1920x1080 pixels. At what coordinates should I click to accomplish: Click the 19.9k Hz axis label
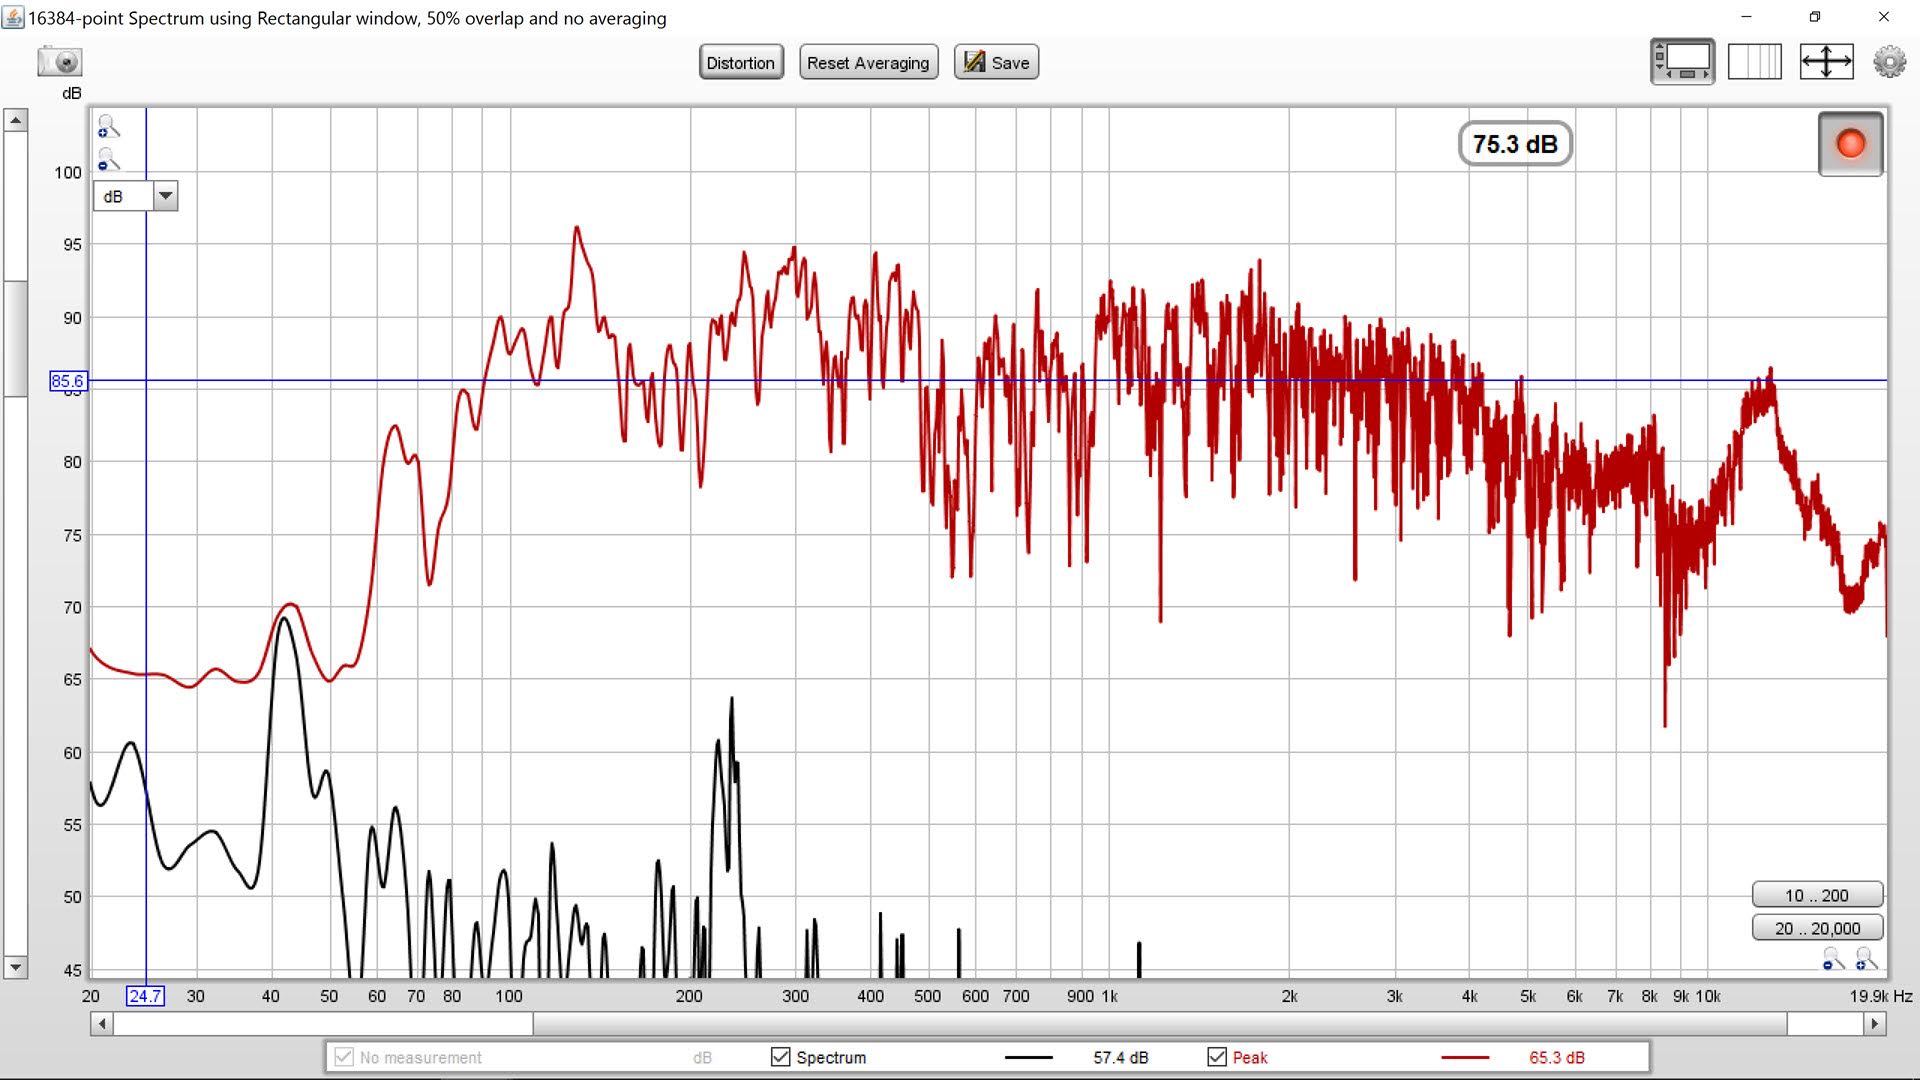[1880, 996]
